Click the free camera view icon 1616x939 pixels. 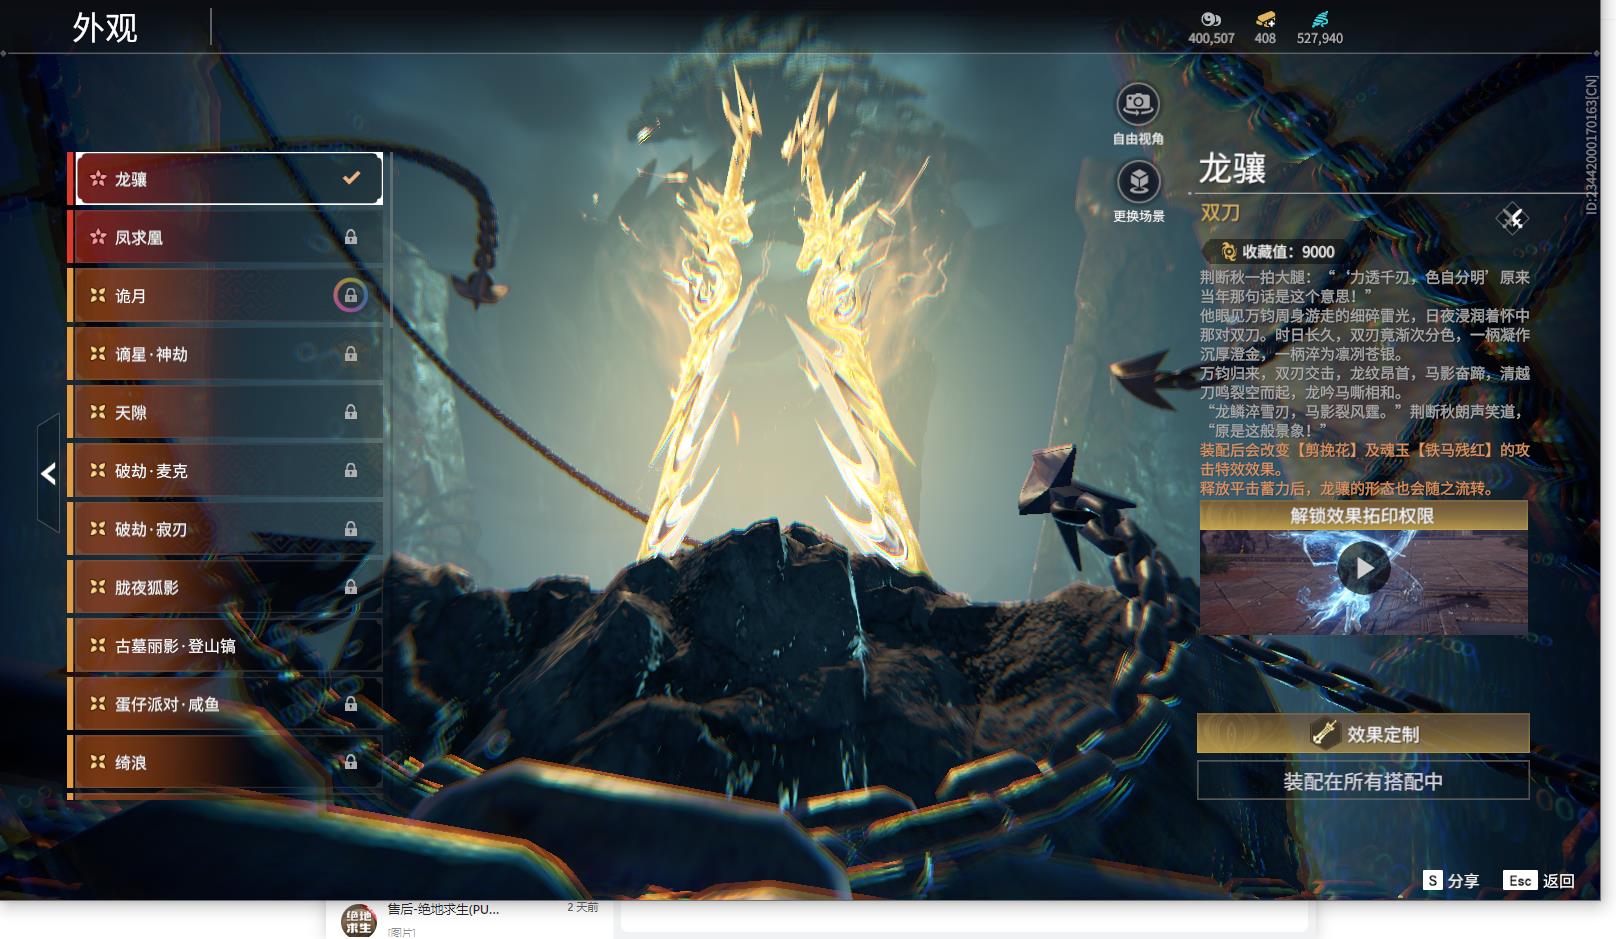(x=1137, y=104)
